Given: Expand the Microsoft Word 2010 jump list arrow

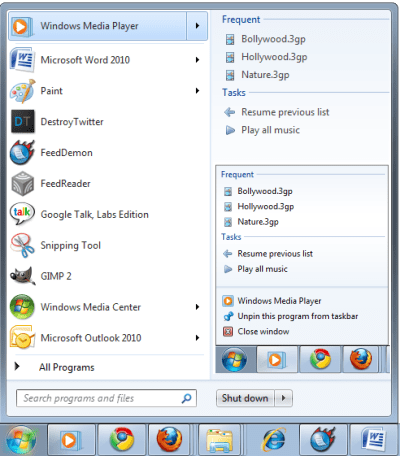Looking at the screenshot, I should 197,60.
